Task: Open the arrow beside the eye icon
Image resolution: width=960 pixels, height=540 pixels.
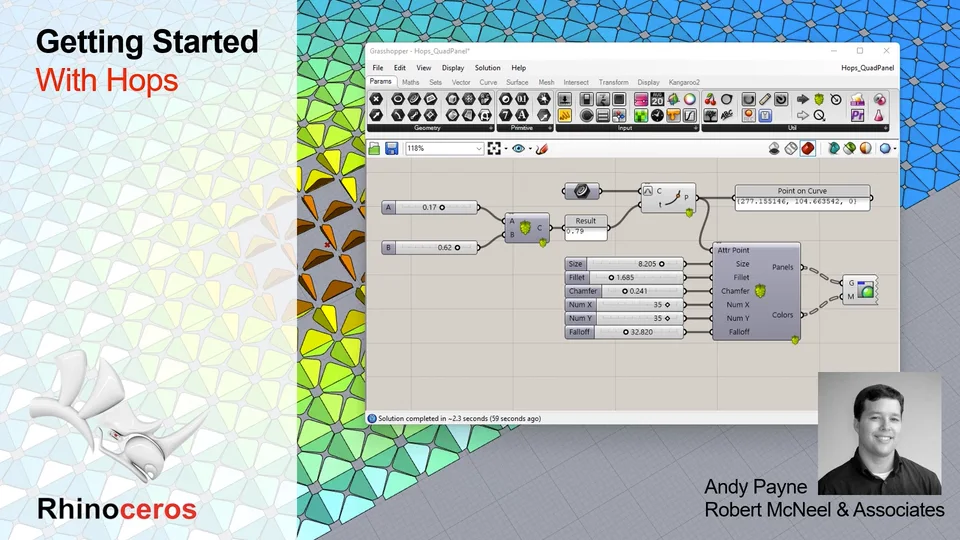Action: point(530,149)
